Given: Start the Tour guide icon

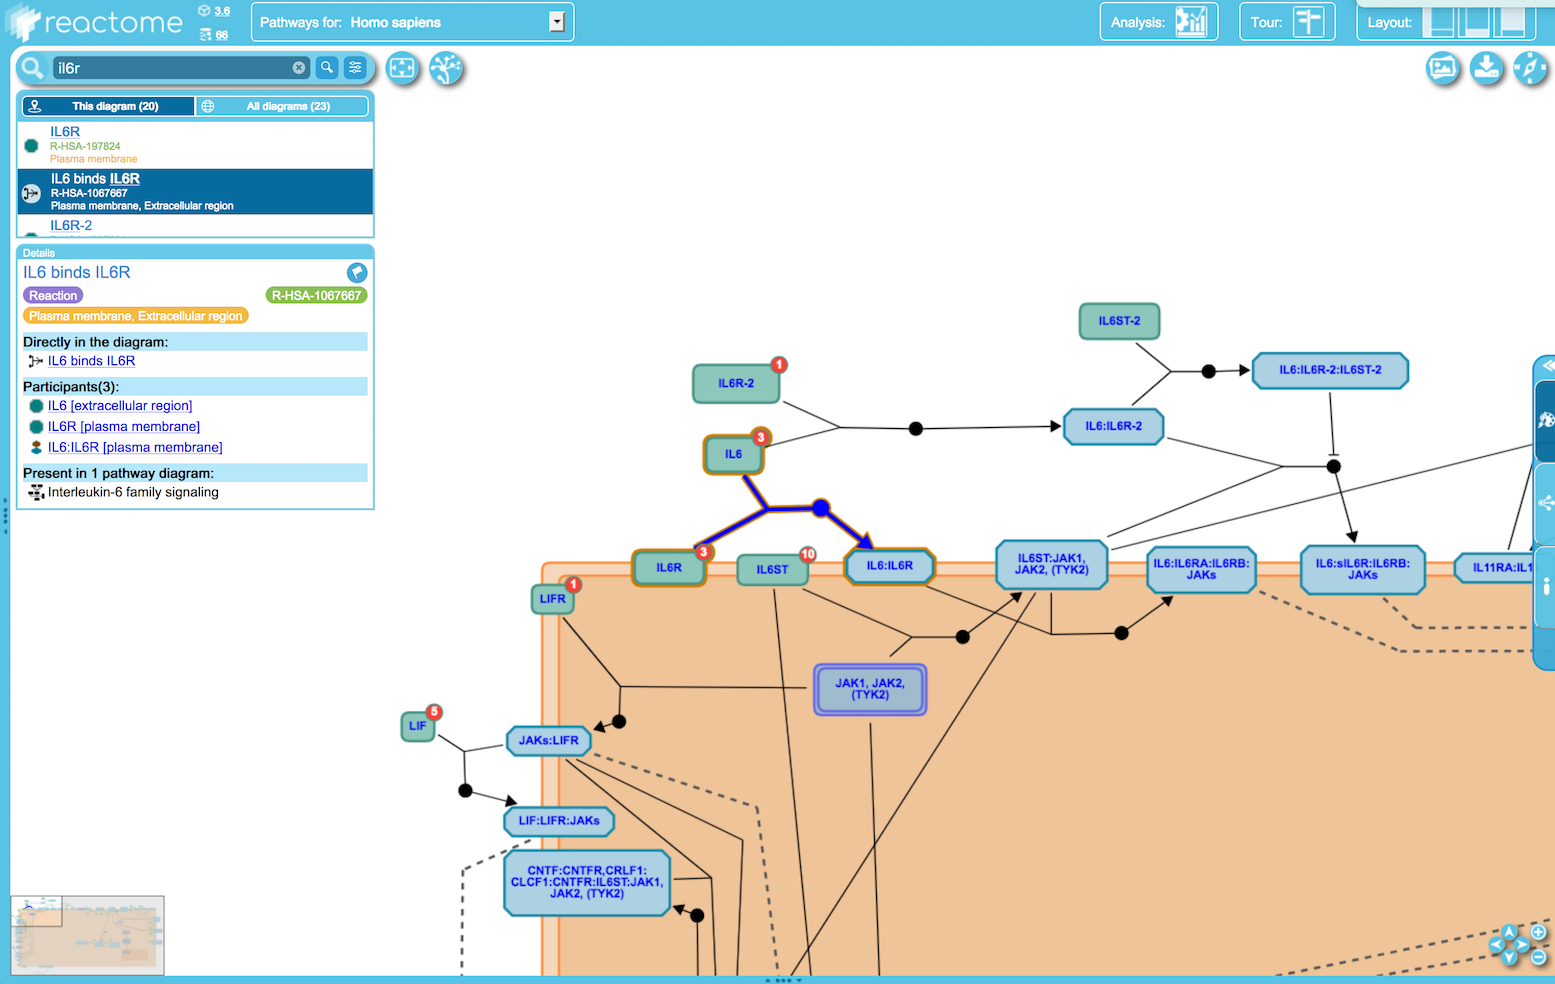Looking at the screenshot, I should [x=1308, y=22].
